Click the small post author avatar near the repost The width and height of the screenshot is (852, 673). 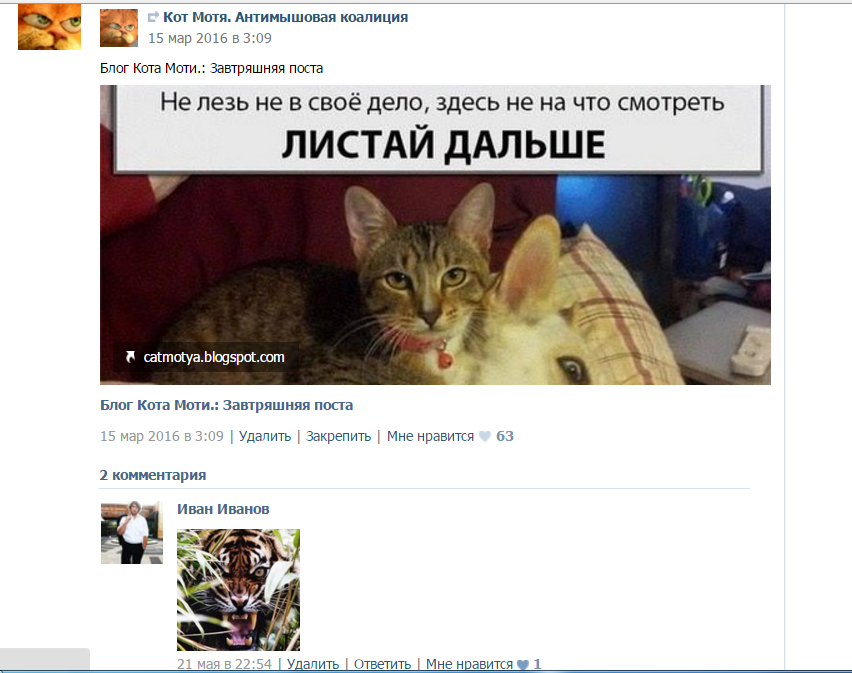pyautogui.click(x=118, y=28)
